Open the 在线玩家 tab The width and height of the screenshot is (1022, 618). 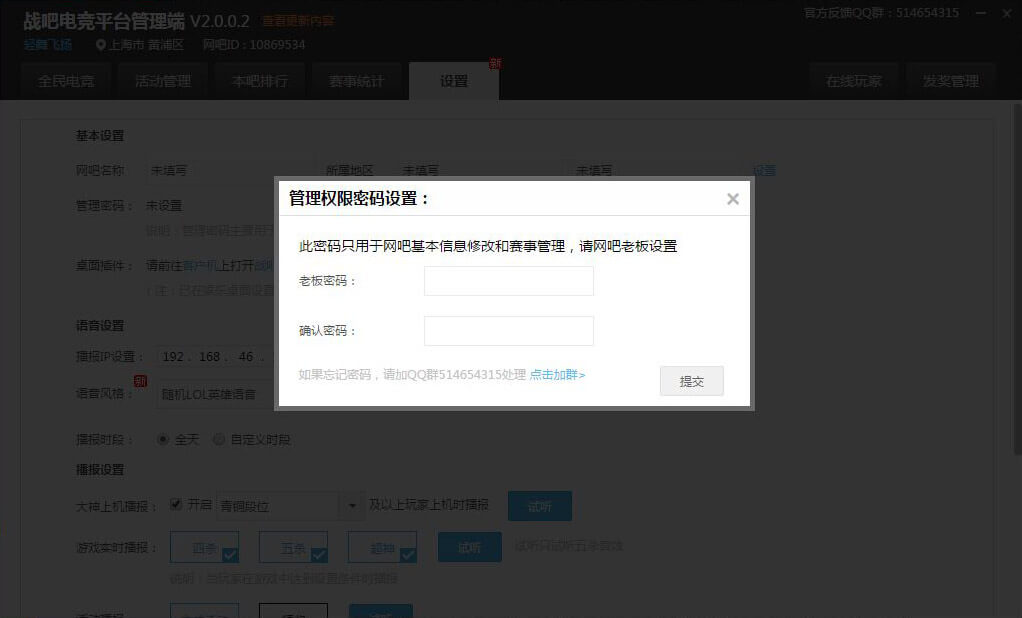click(853, 81)
